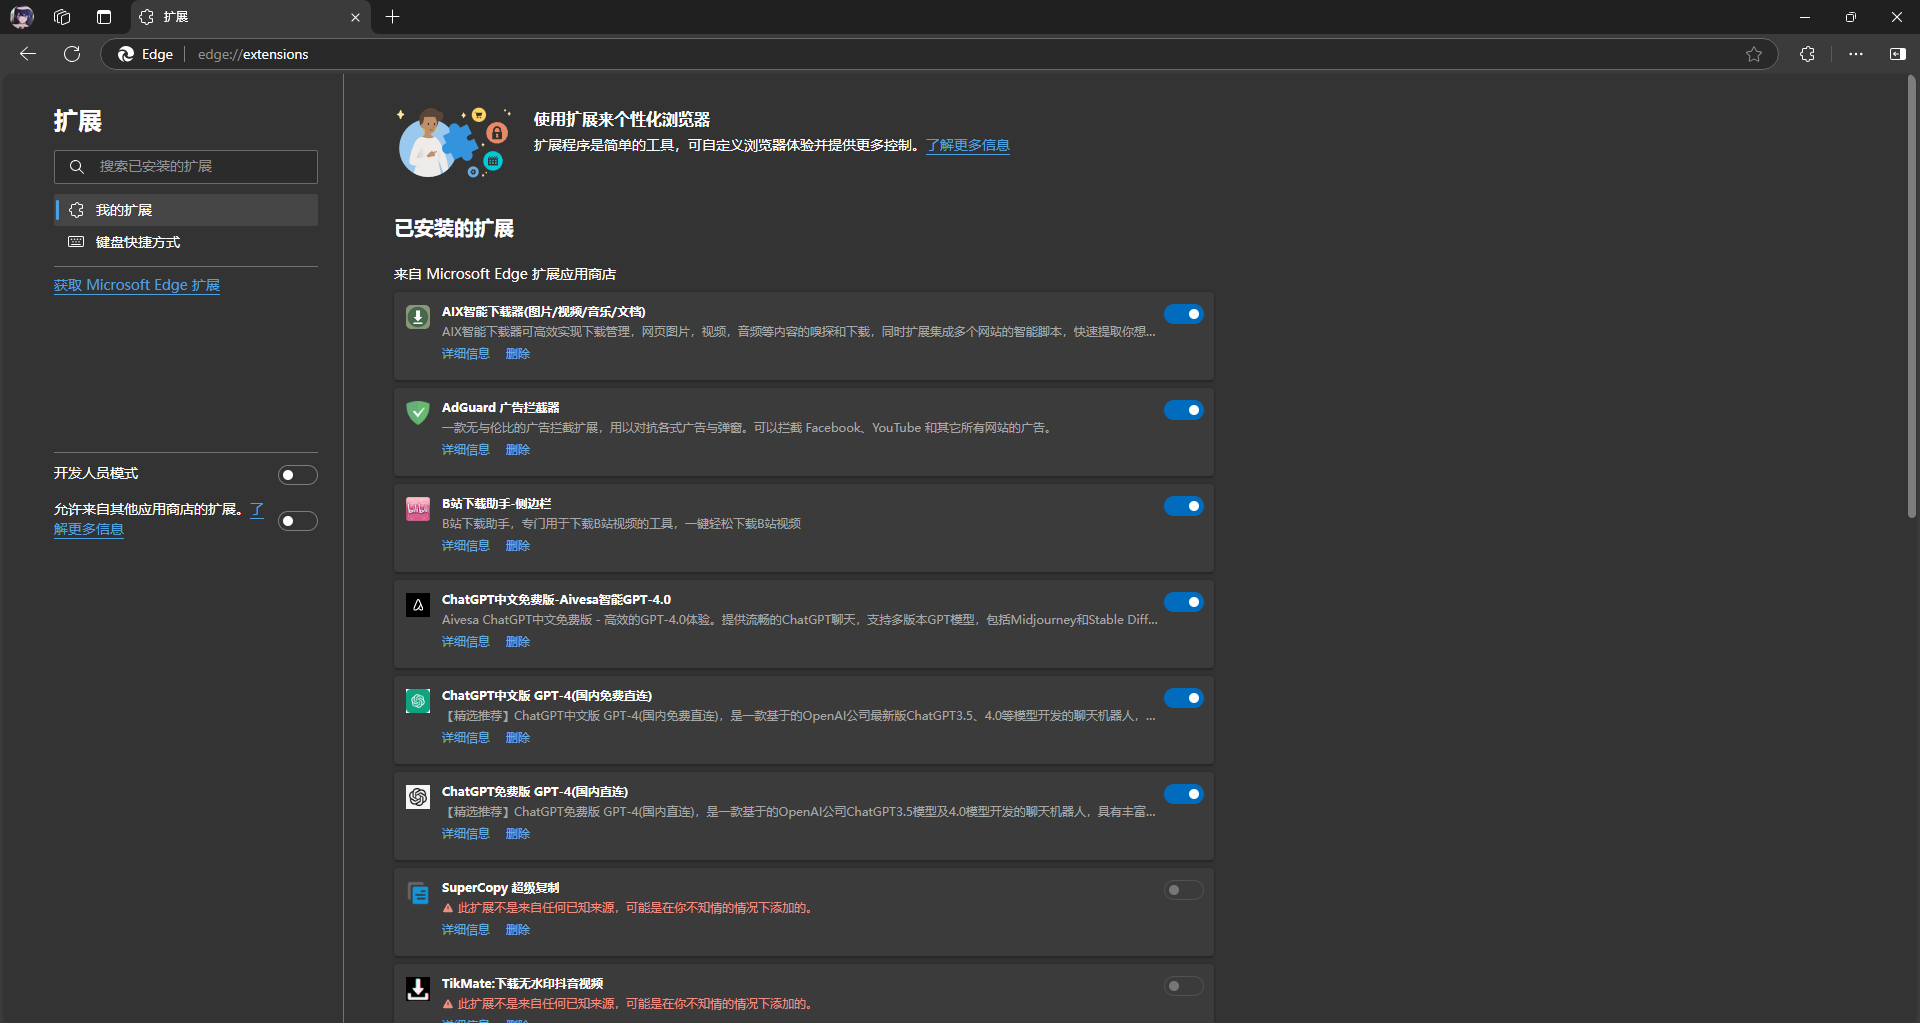1920x1023 pixels.
Task: Open the workspaces icon in title bar
Action: (x=62, y=17)
